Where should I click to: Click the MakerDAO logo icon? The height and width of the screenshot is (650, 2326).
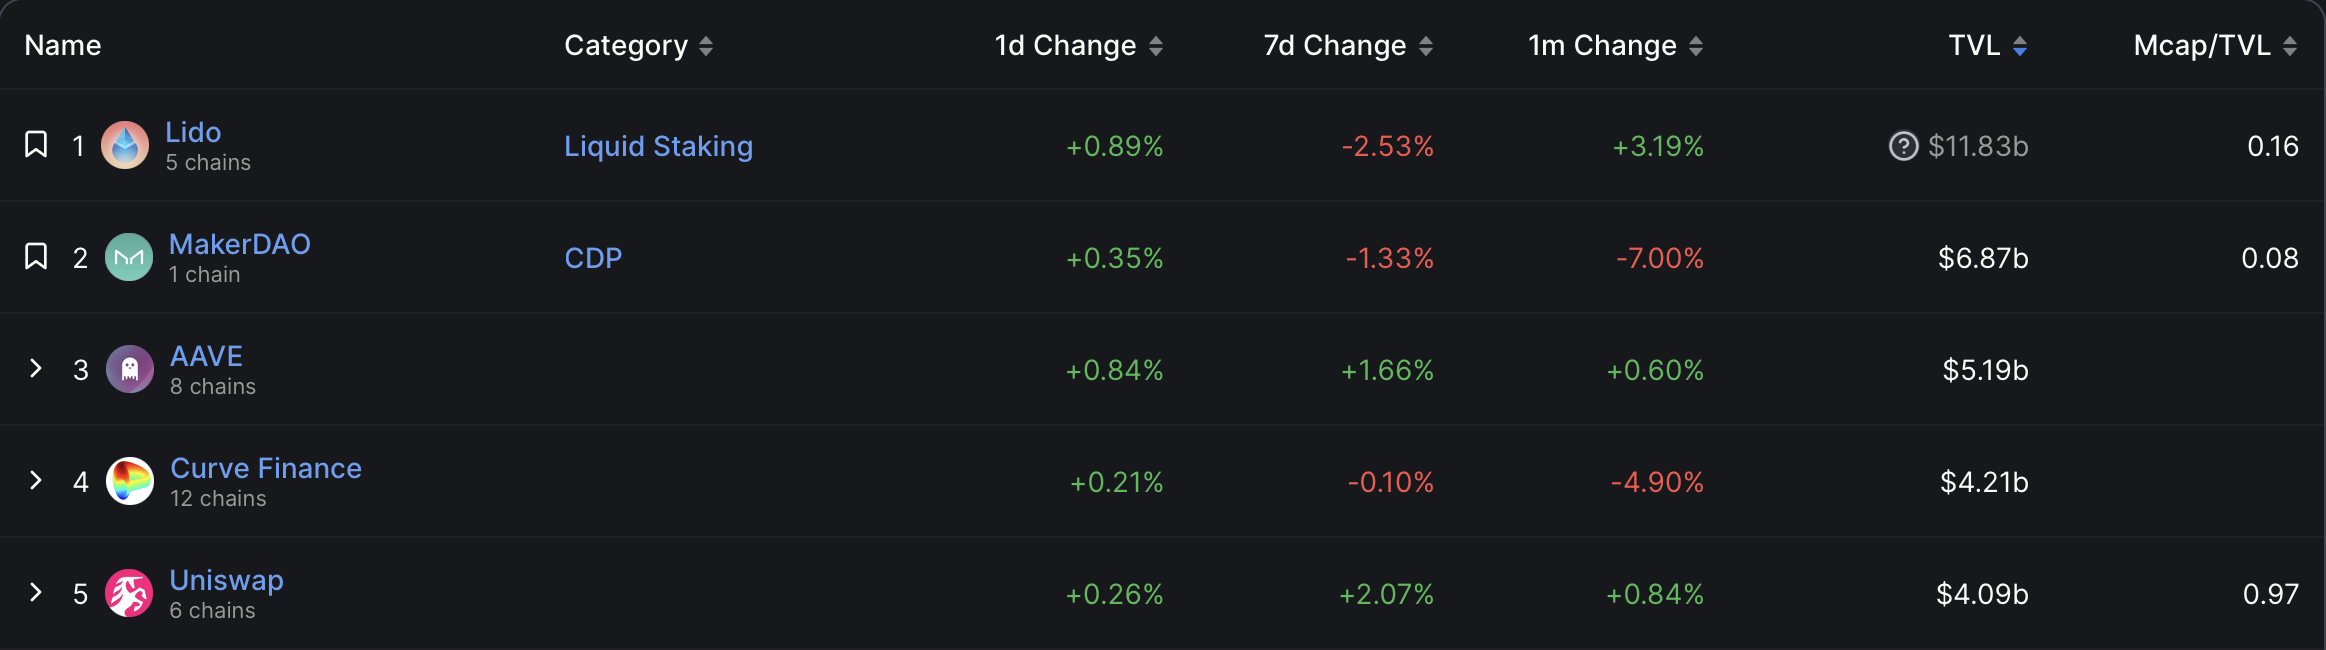[x=129, y=258]
